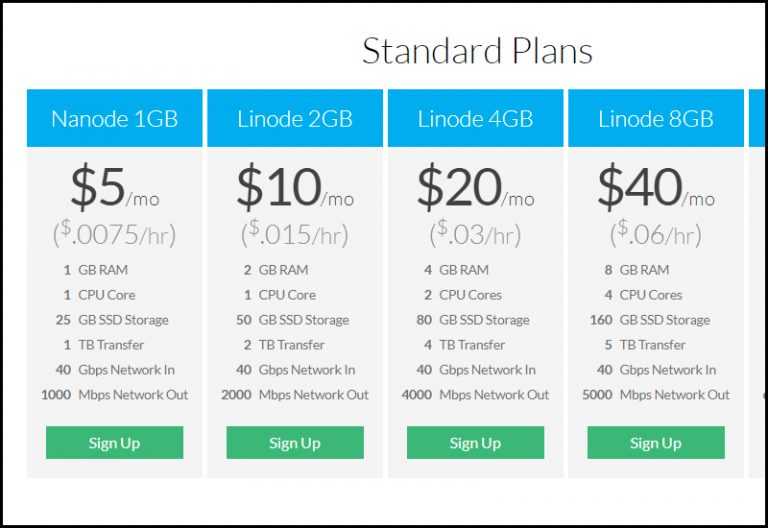Select the Linode 4GB plan header
Screen dimensions: 768x528
point(476,118)
